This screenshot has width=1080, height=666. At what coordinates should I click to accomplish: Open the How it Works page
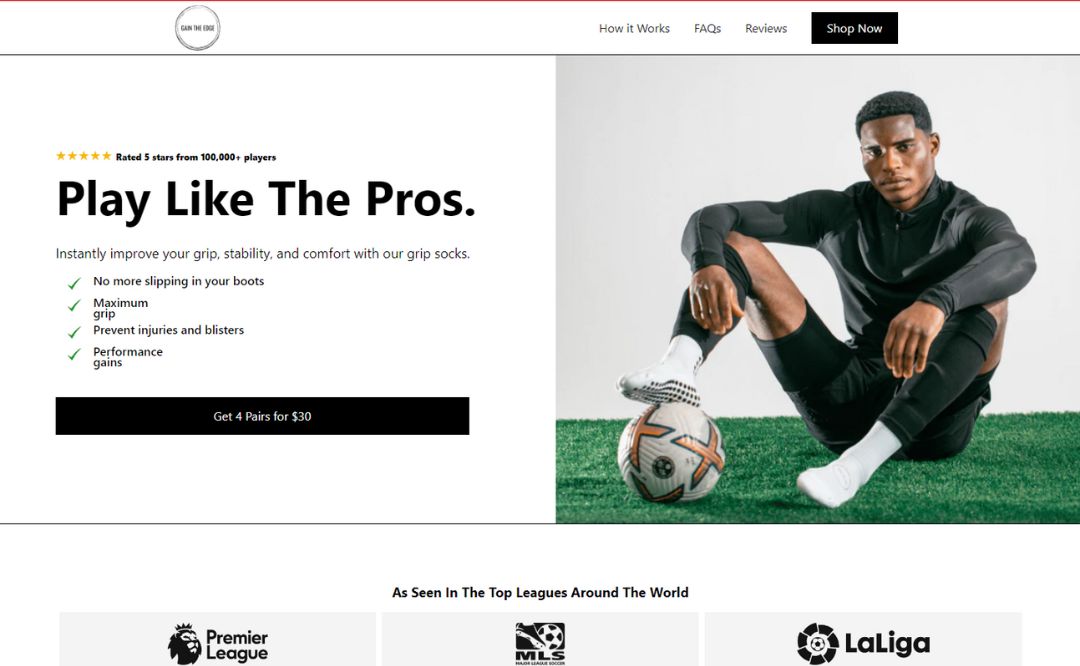(634, 28)
